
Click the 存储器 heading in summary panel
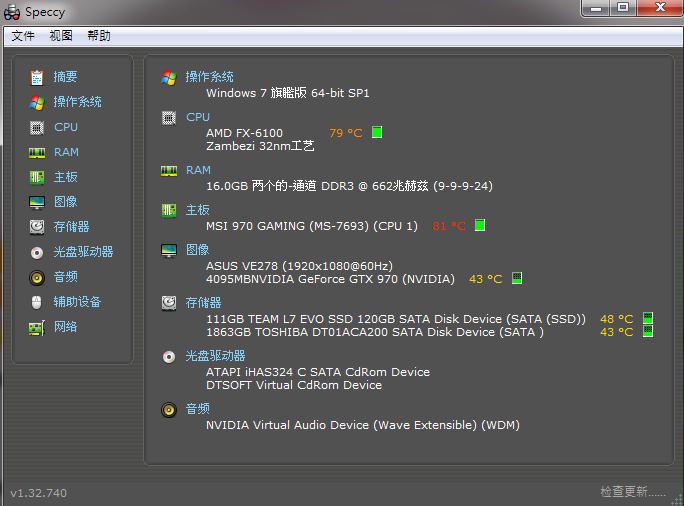tap(203, 303)
